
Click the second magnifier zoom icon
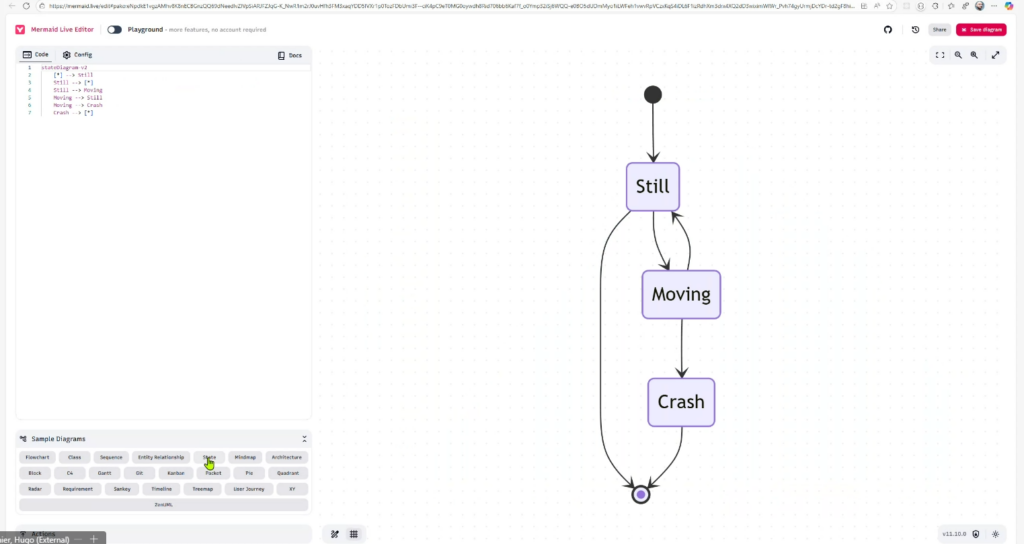974,55
